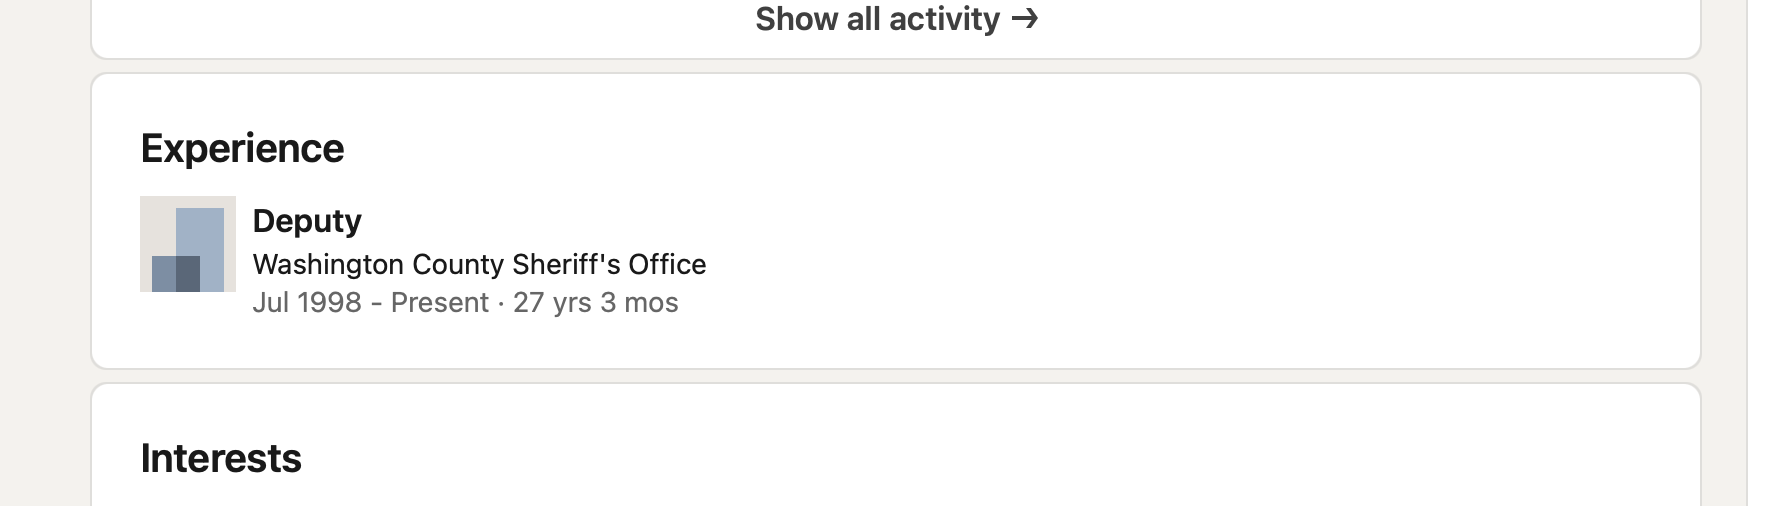
Task: Click the word Present in the date range
Action: tap(440, 302)
